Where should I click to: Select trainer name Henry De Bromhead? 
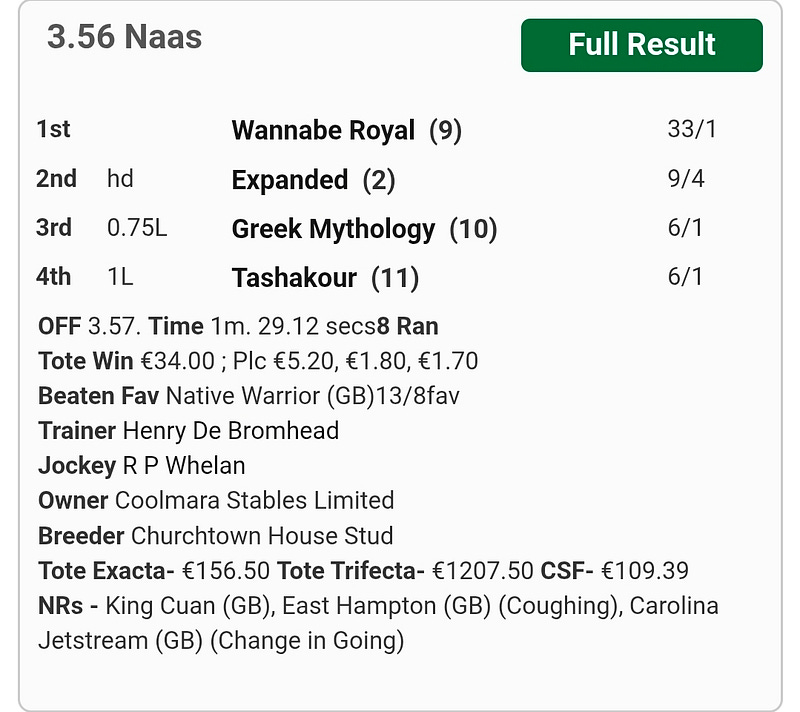231,430
